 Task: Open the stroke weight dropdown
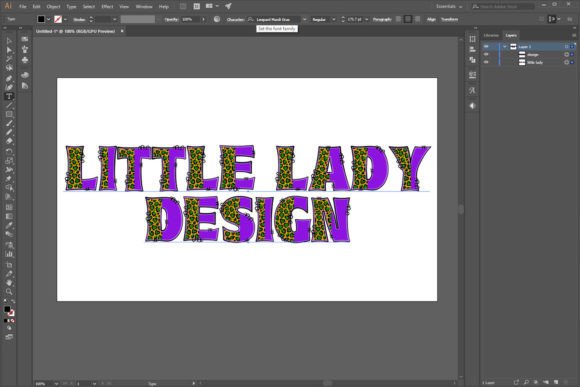point(115,19)
